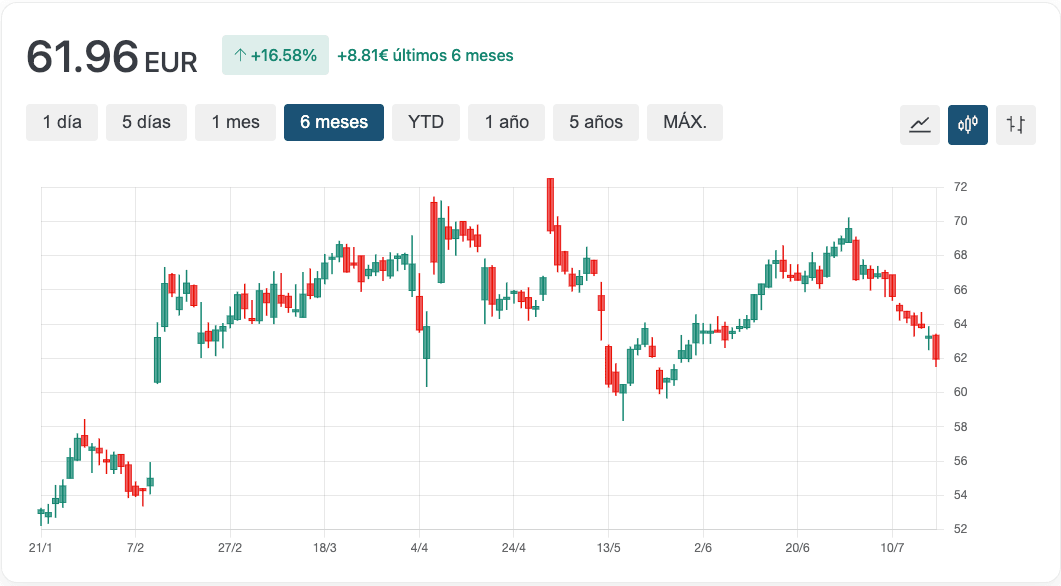Select the candlestick chart type icon
This screenshot has height=586, width=1061.
coord(967,125)
